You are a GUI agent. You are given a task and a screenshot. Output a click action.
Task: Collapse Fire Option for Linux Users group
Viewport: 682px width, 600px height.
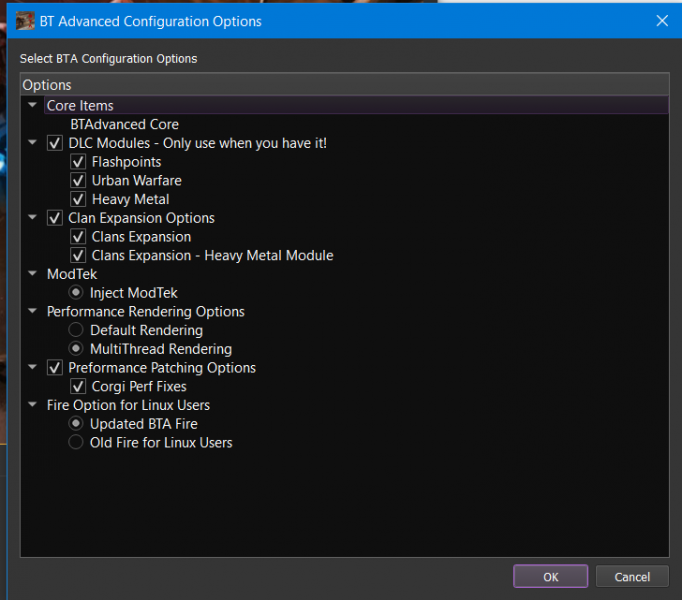(x=33, y=406)
